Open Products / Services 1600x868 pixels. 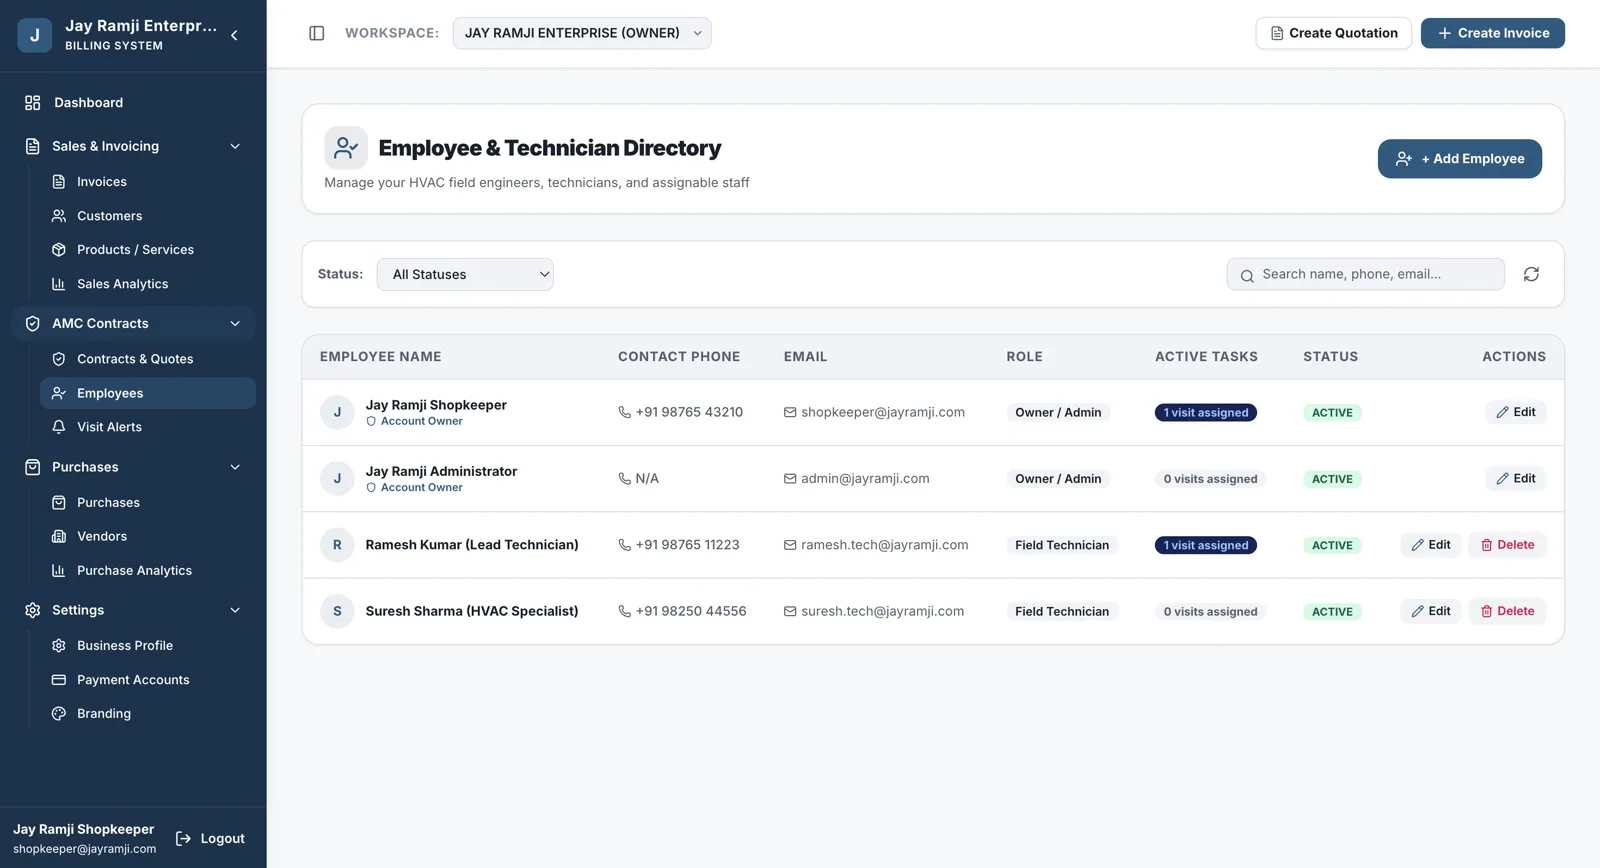point(148,250)
